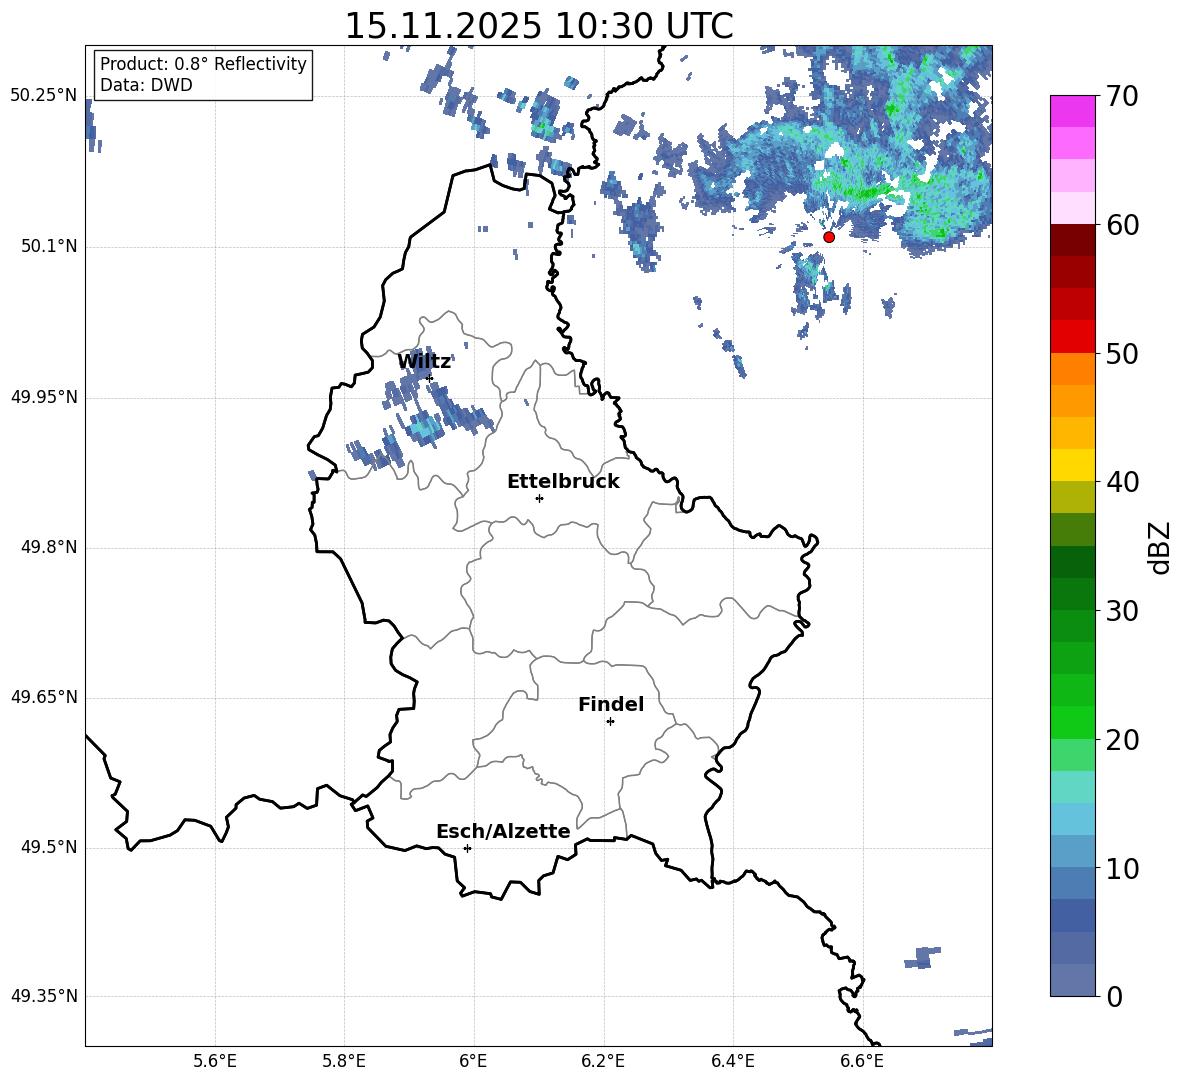
Task: Click the Ettelbruck city label
Action: [563, 482]
